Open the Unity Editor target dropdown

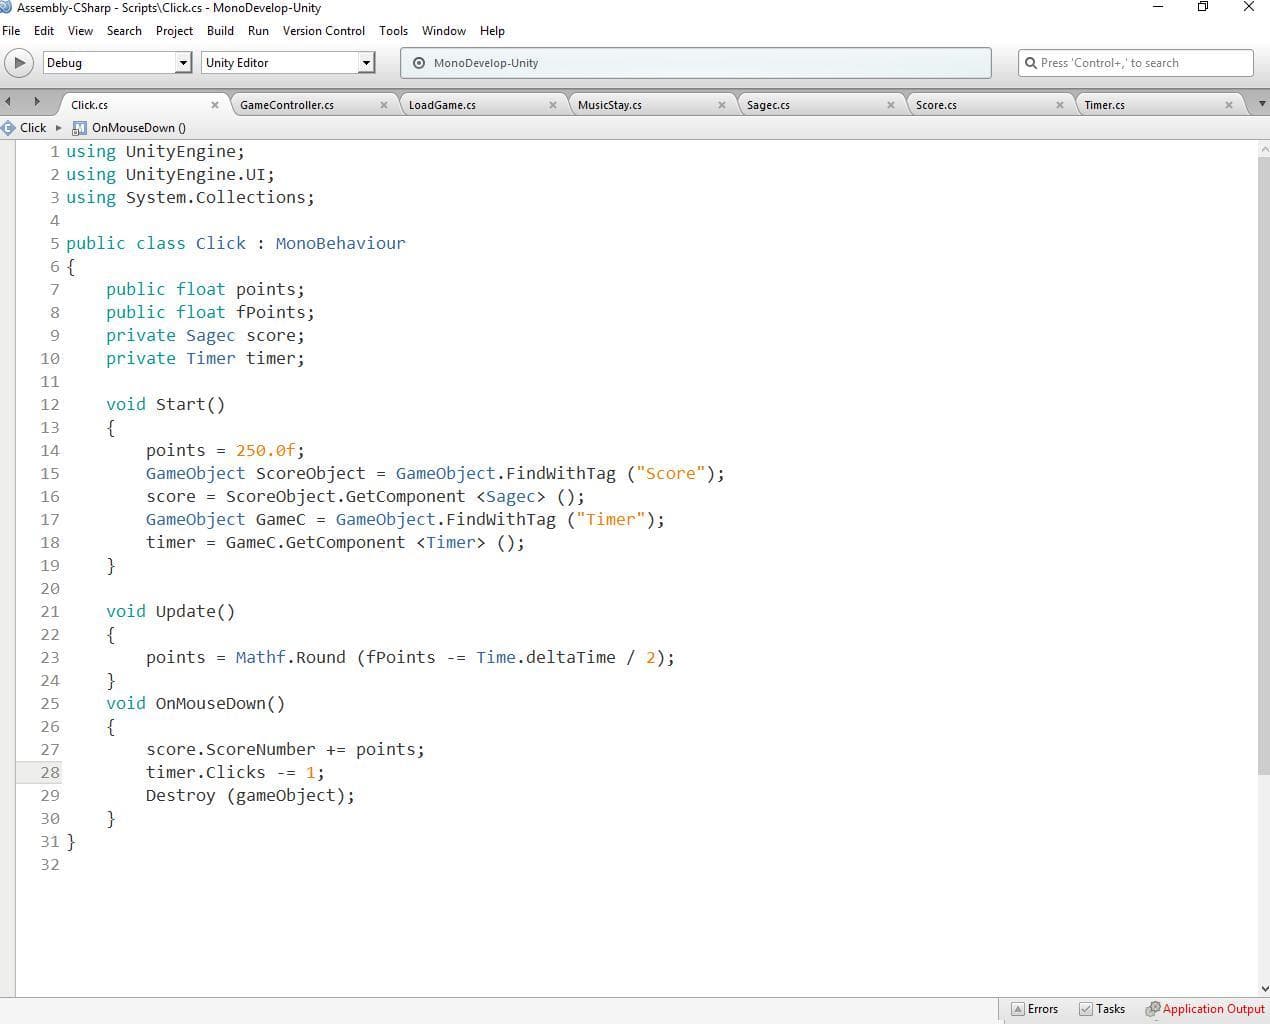click(x=288, y=63)
